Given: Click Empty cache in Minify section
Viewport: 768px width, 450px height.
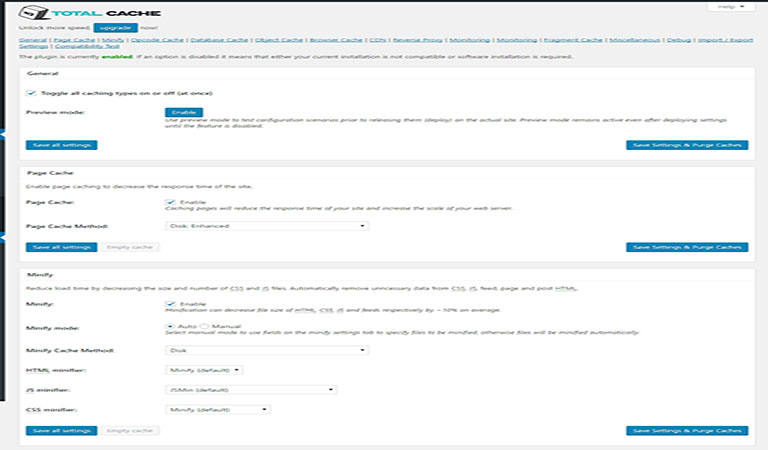Looking at the screenshot, I should [130, 430].
